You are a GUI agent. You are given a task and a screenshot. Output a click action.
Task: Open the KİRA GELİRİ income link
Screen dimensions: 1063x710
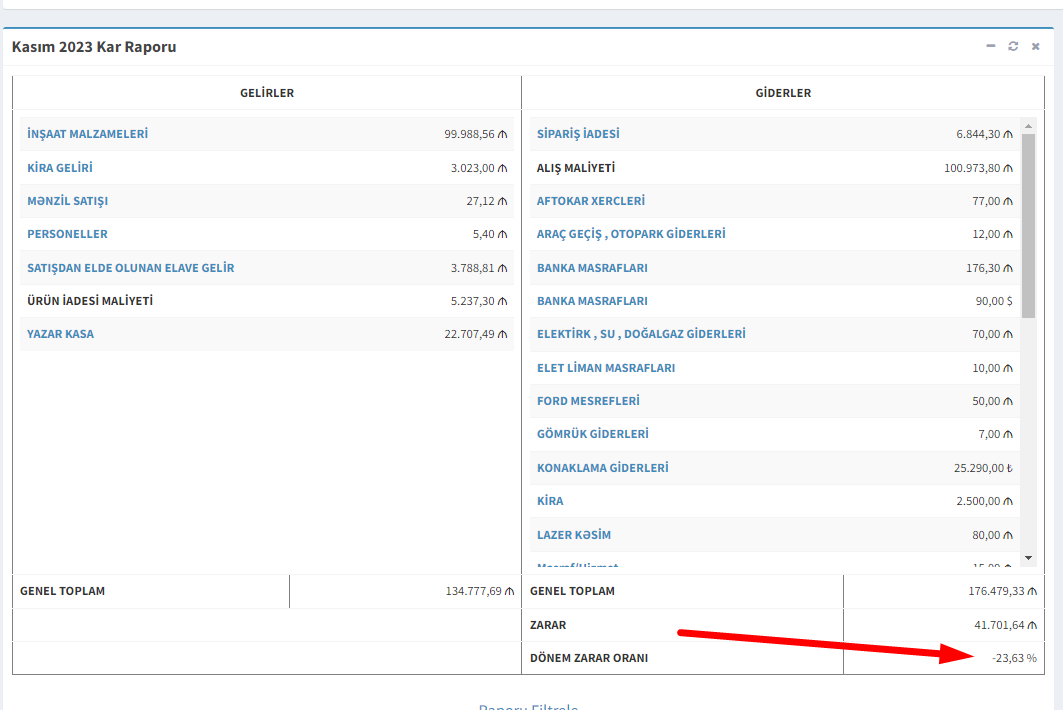pyautogui.click(x=60, y=168)
